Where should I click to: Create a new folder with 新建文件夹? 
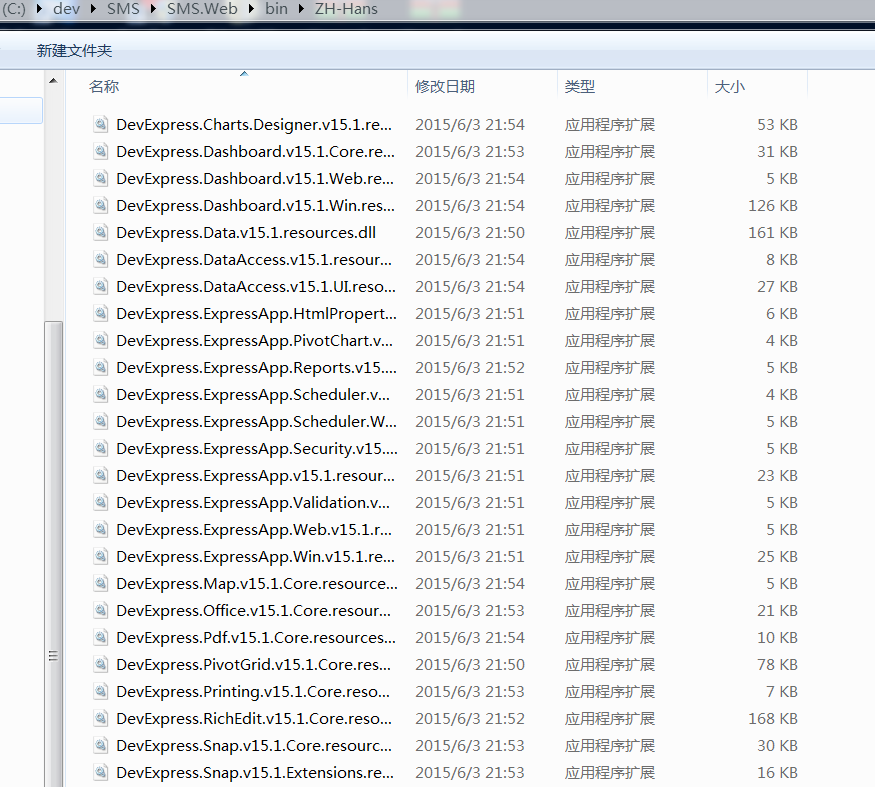coord(74,51)
